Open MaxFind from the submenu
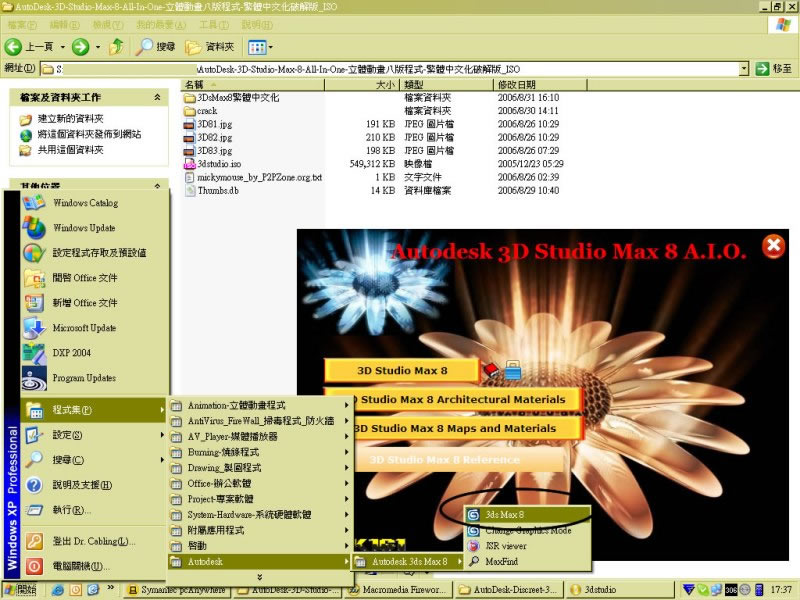The width and height of the screenshot is (800, 600). pos(528,562)
